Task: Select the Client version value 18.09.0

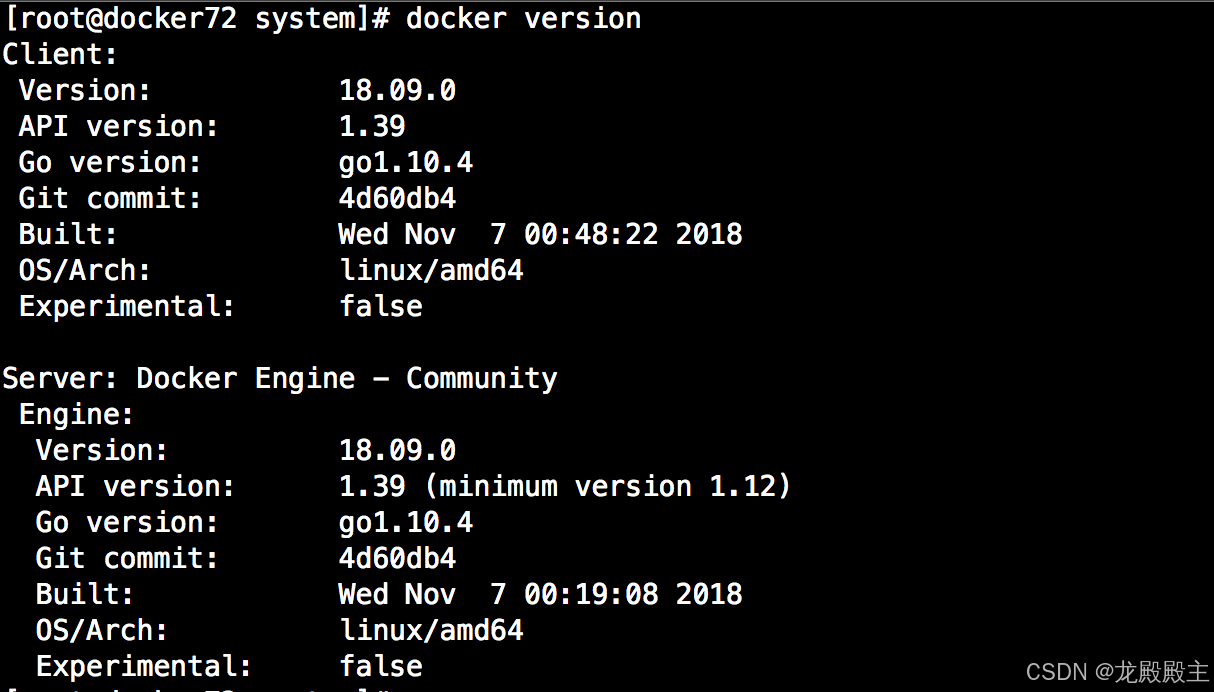Action: pyautogui.click(x=397, y=90)
